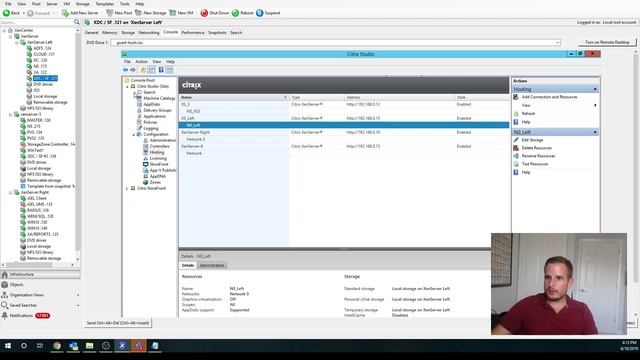This screenshot has width=640, height=360.
Task: Select Machine Catalogs in Studio tree
Action: coord(159,98)
